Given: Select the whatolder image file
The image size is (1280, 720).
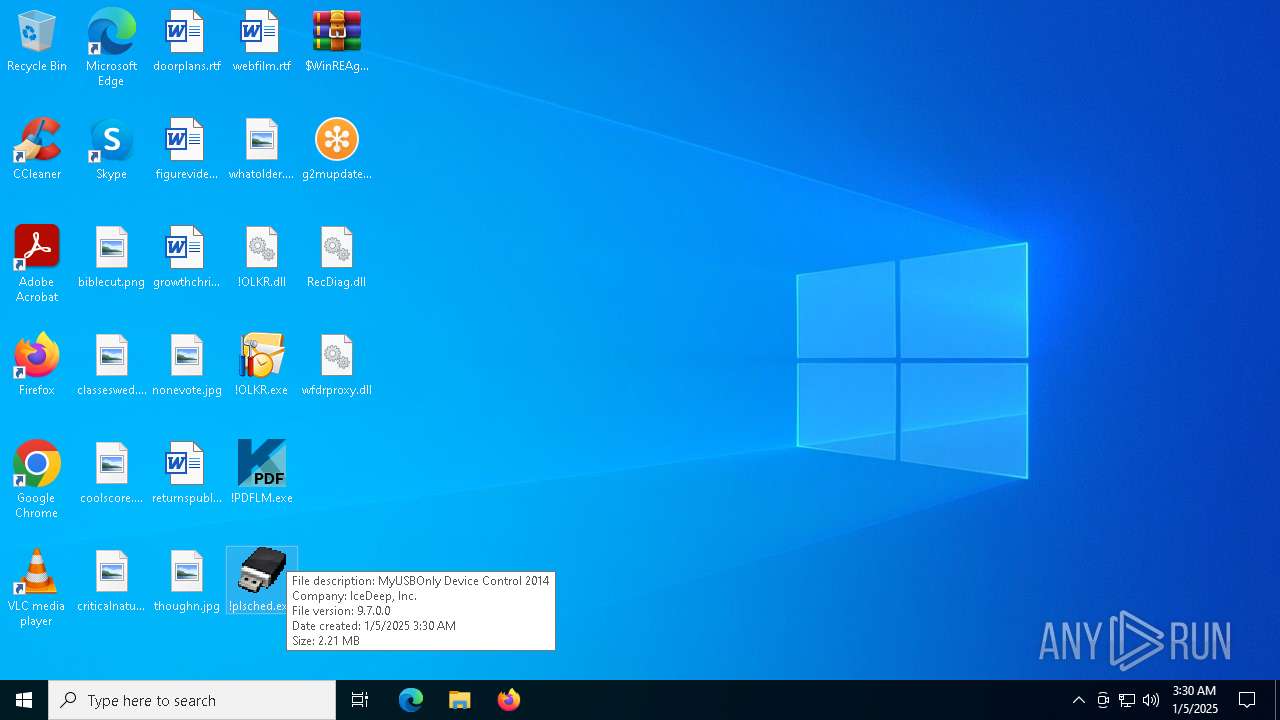Looking at the screenshot, I should tap(261, 150).
